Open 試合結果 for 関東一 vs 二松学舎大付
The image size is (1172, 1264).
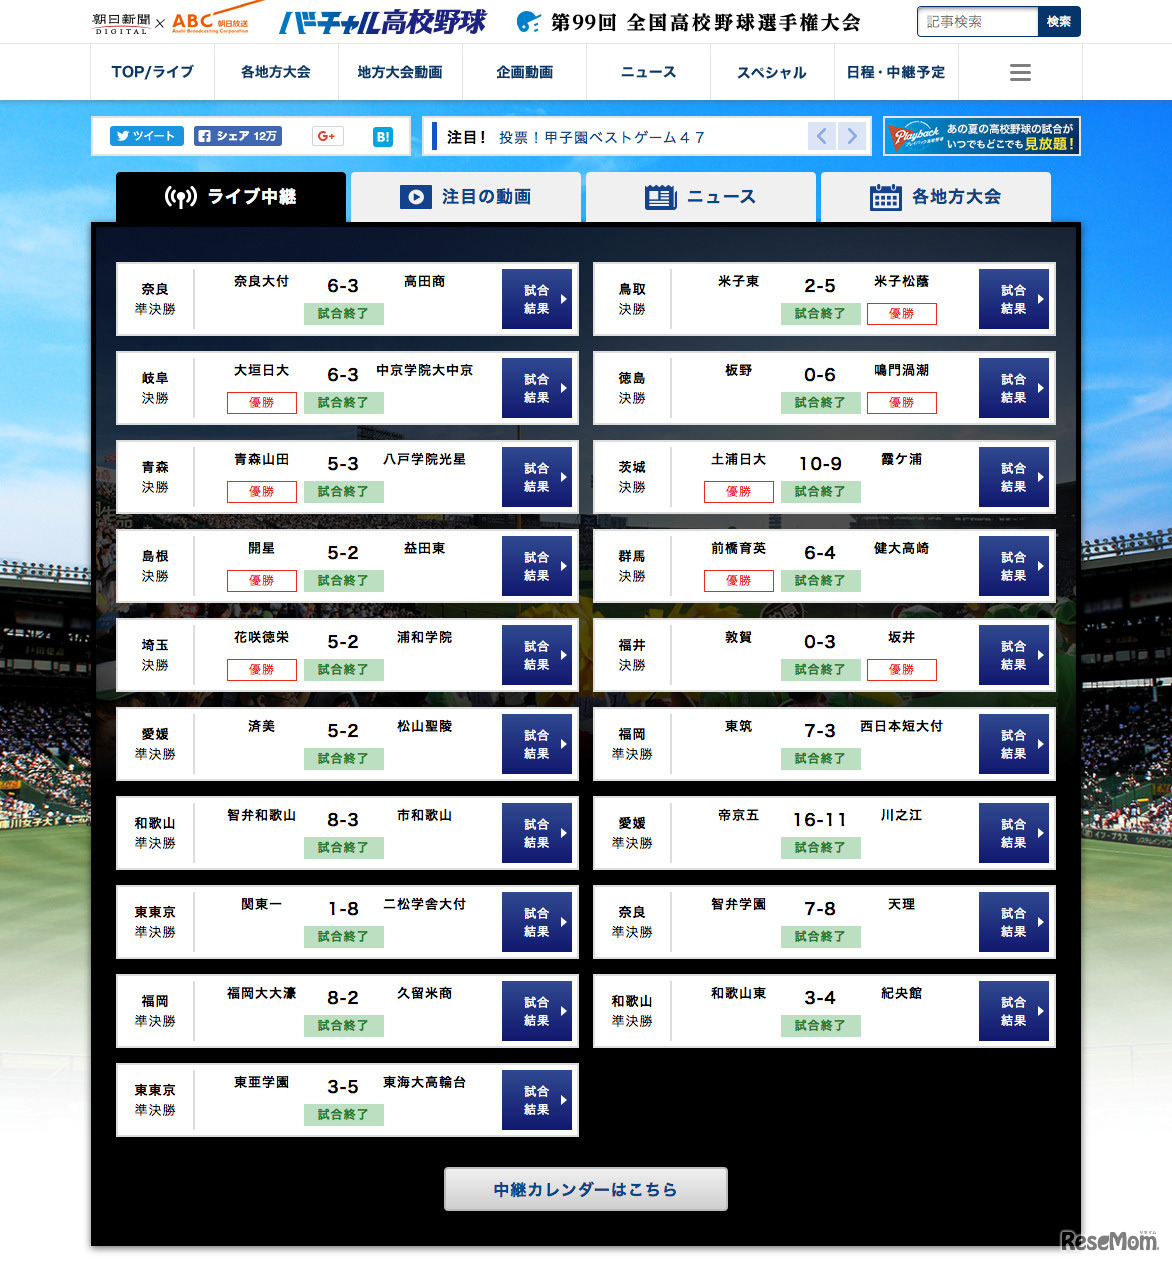537,922
